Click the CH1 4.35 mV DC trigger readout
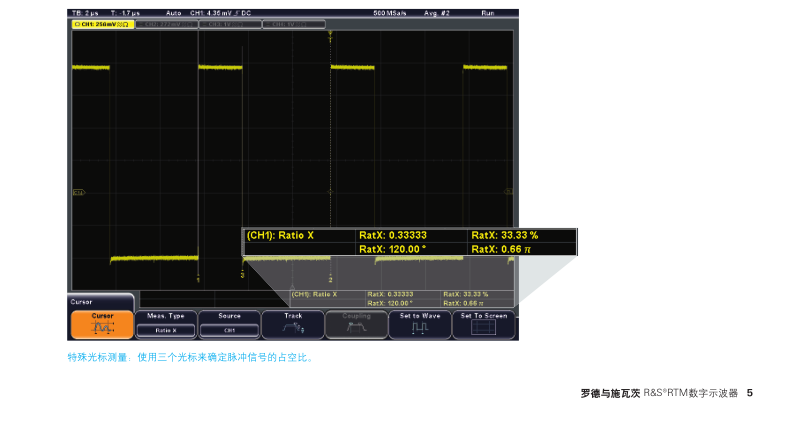Screen dimensions: 788x421 coord(221,13)
